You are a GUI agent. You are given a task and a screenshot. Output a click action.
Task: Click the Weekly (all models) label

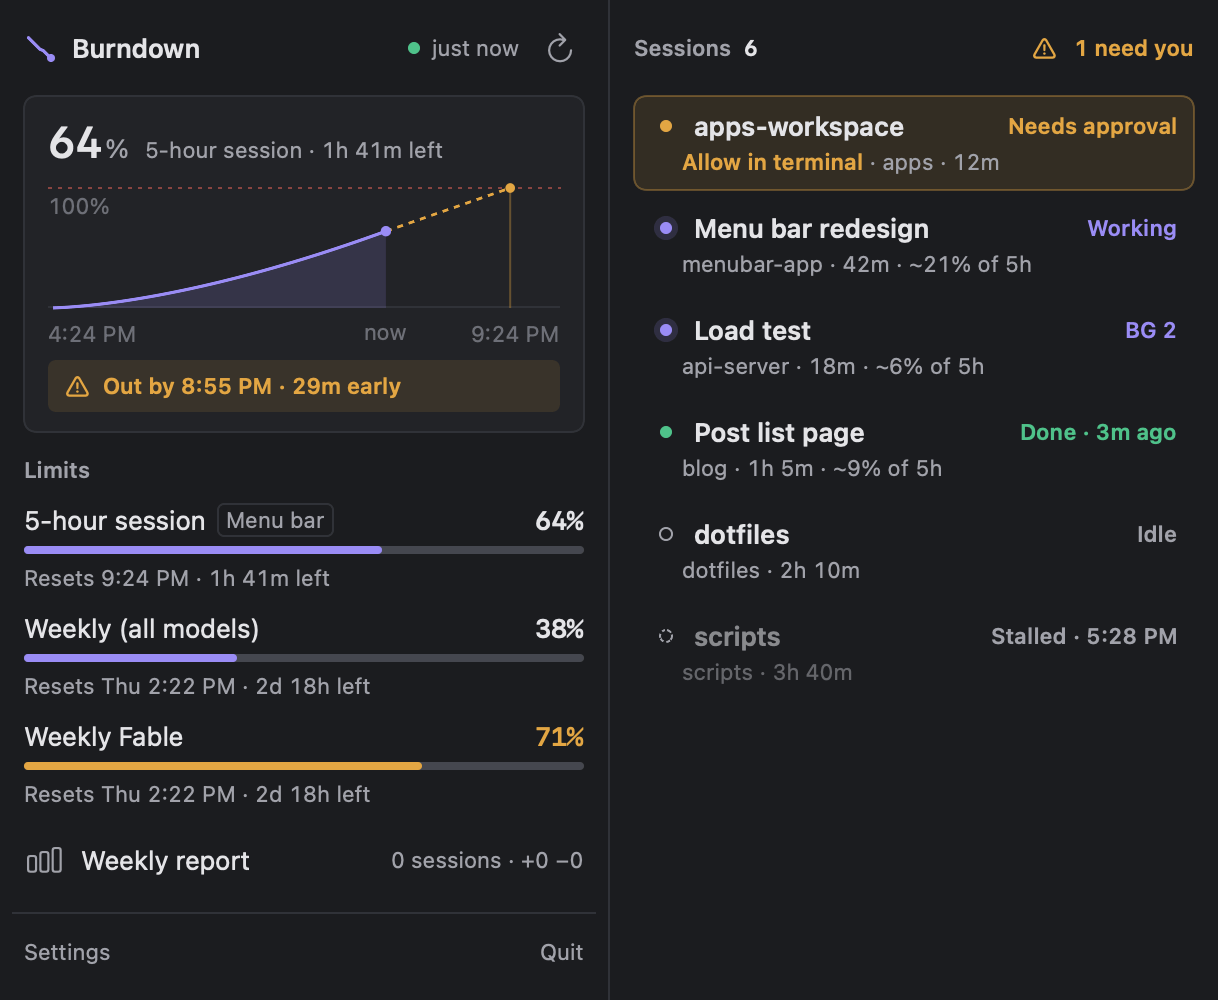click(142, 629)
